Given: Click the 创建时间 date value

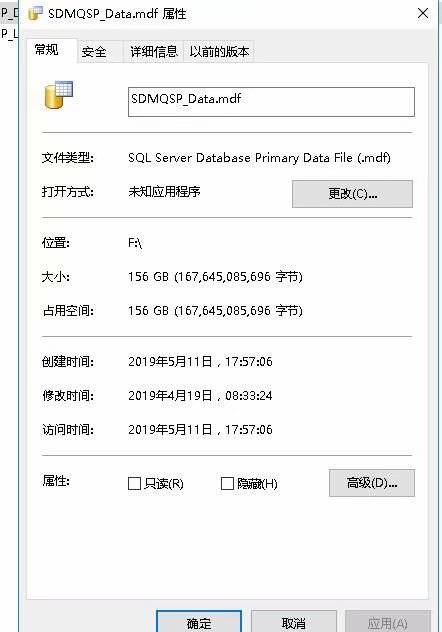Looking at the screenshot, I should click(200, 362).
